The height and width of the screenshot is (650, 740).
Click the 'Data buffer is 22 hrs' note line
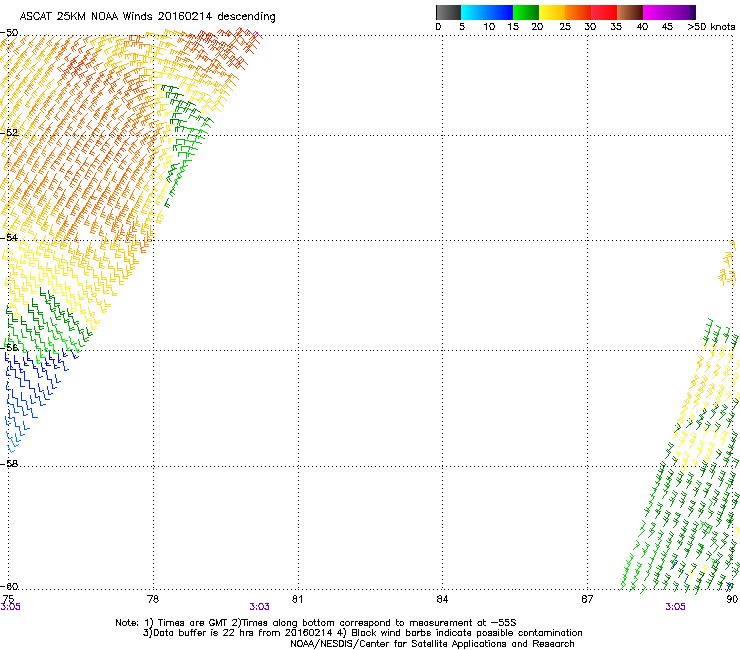tap(362, 633)
